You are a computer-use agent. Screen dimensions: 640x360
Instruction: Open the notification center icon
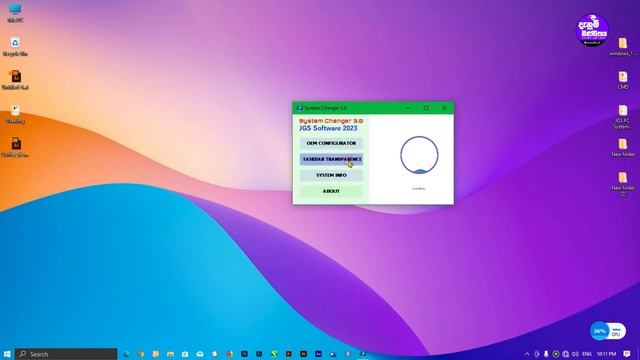(627, 354)
